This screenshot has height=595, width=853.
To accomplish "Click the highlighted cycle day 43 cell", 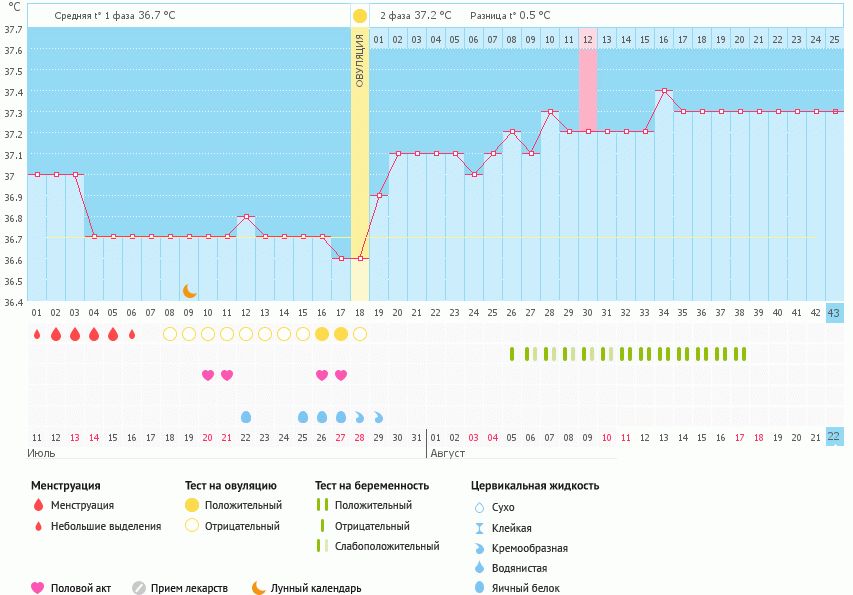I will [x=834, y=313].
